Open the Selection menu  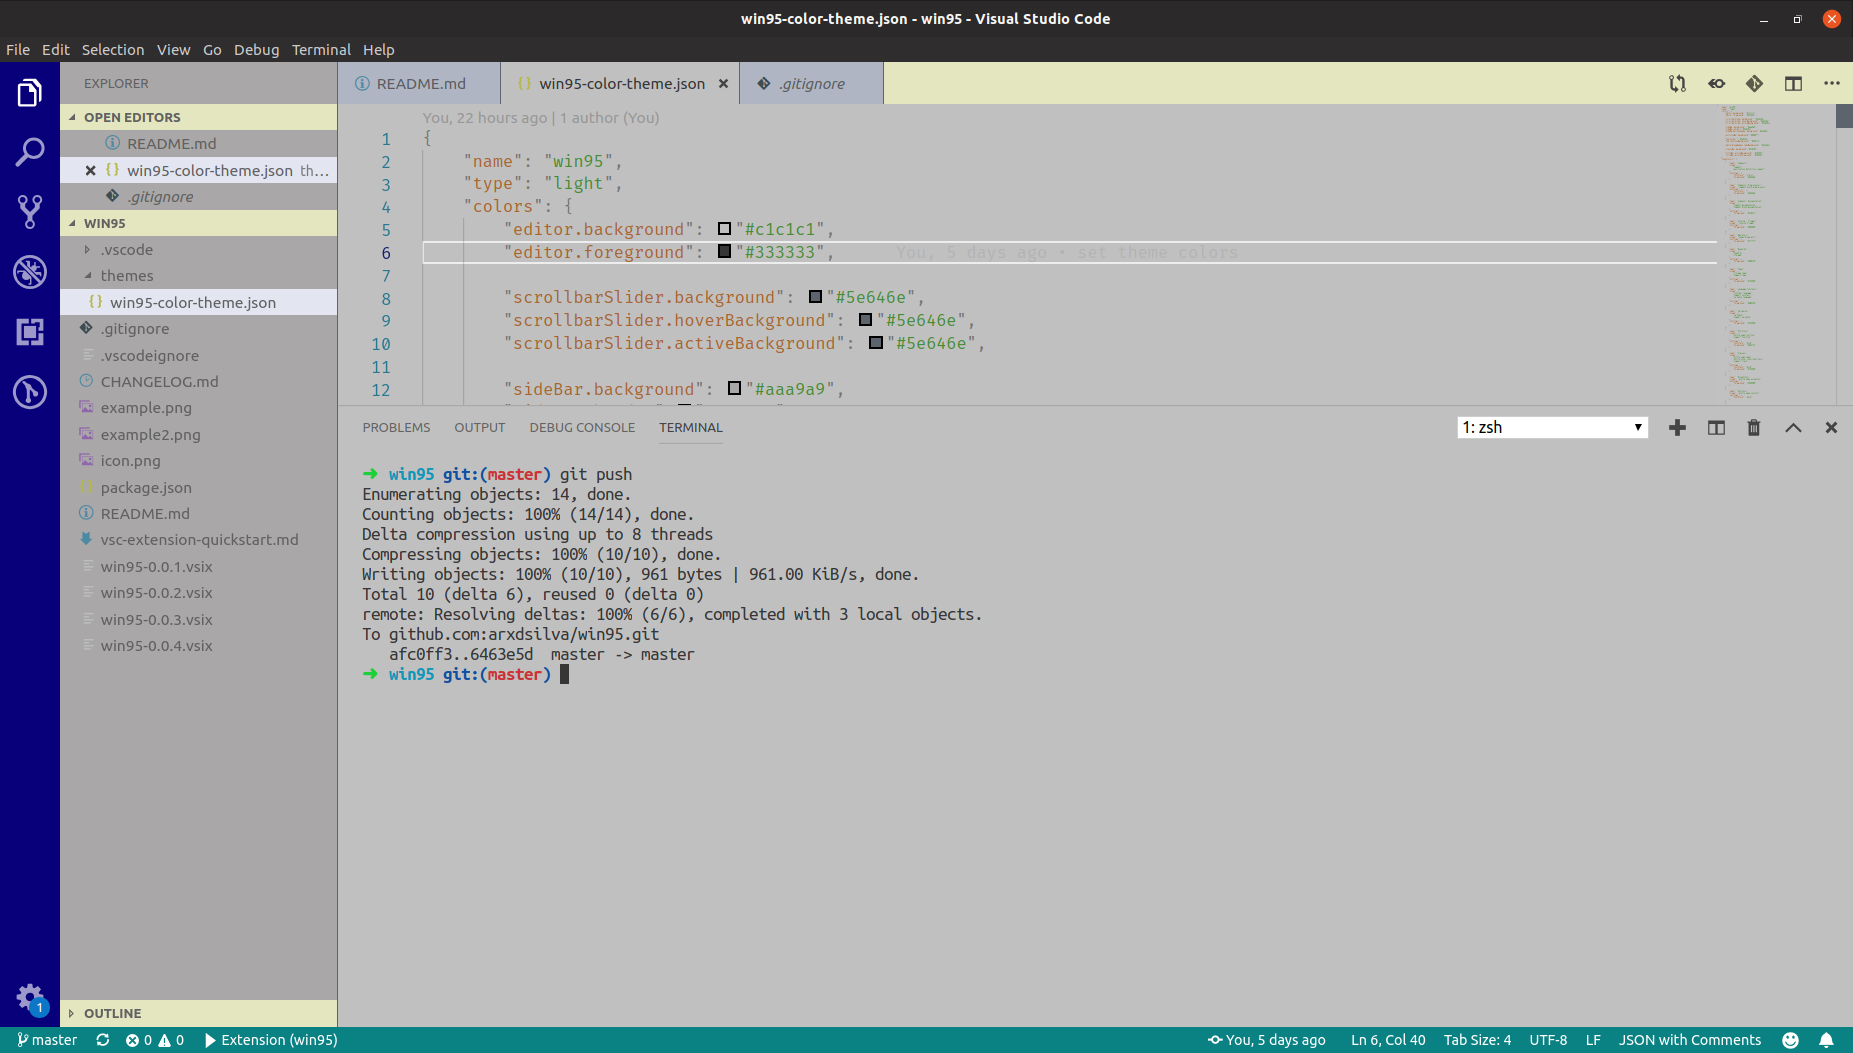tap(113, 50)
